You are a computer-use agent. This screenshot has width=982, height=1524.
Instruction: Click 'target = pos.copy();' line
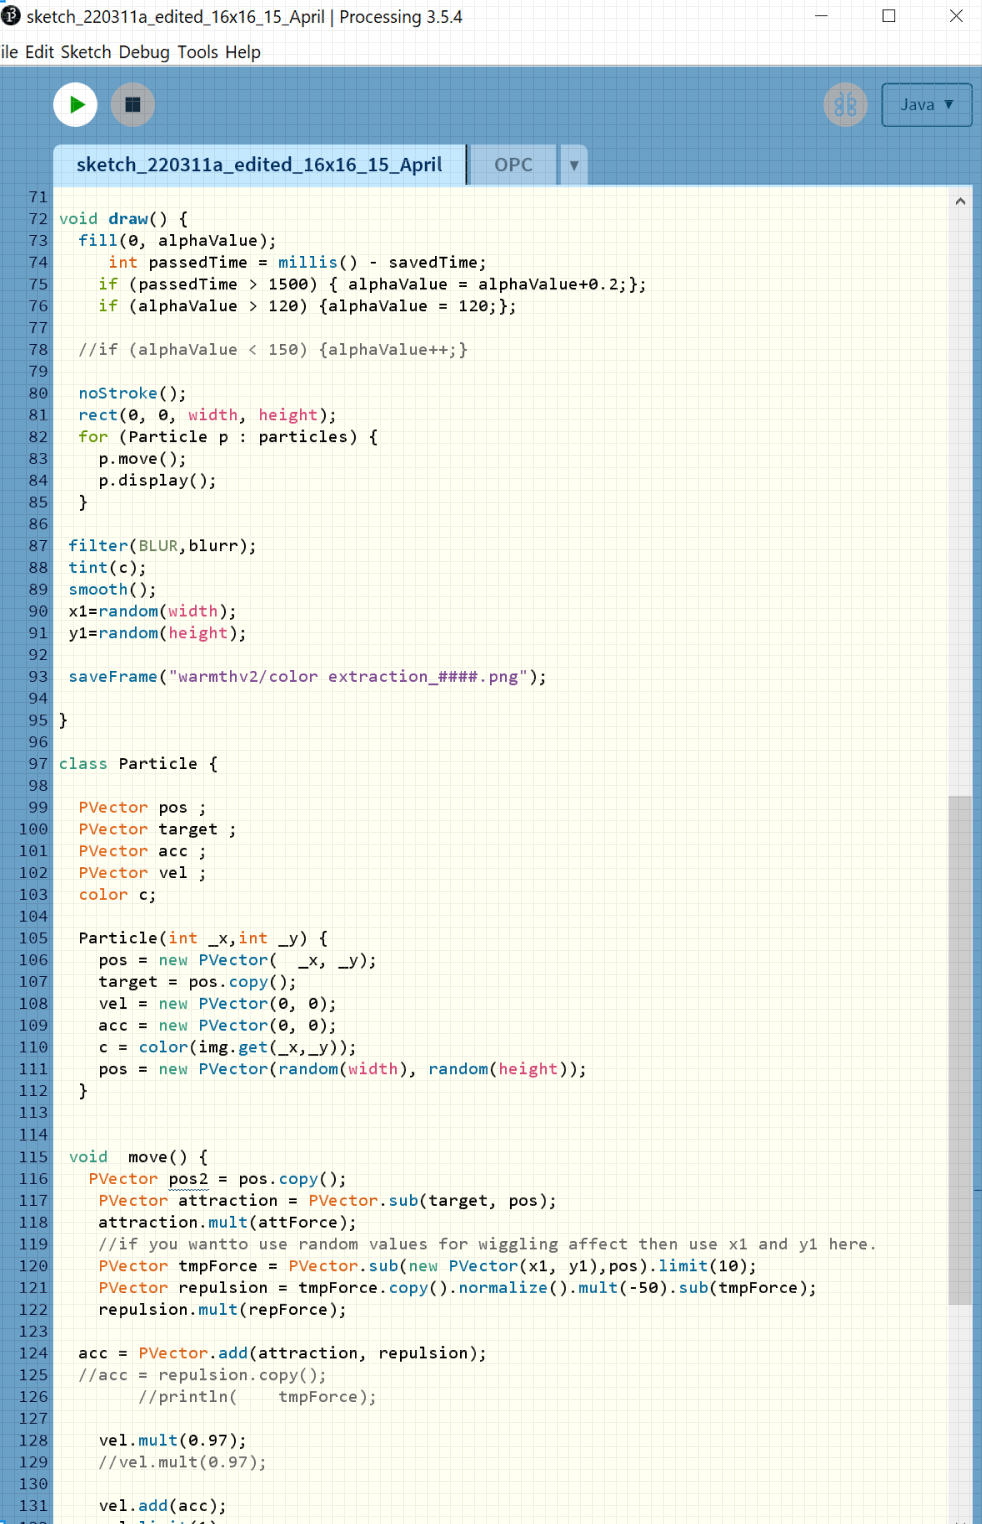(x=197, y=984)
